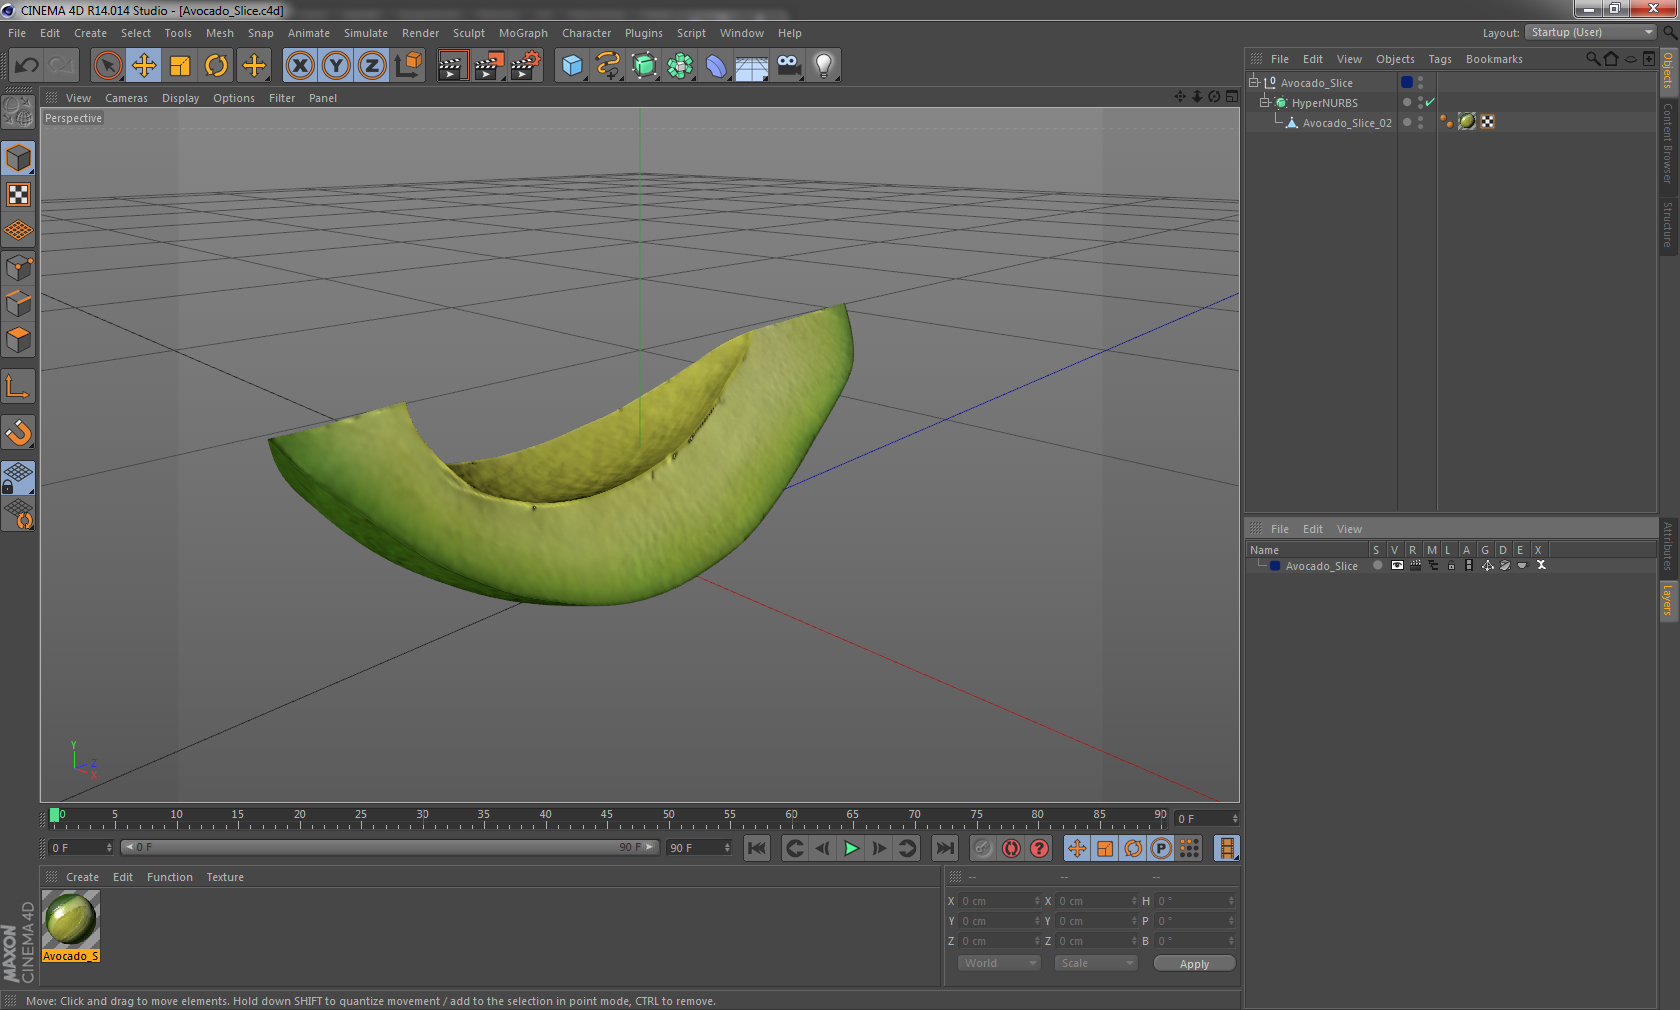This screenshot has width=1680, height=1010.
Task: Toggle View visibility for Avocado_Slice layer
Action: coord(1397,565)
